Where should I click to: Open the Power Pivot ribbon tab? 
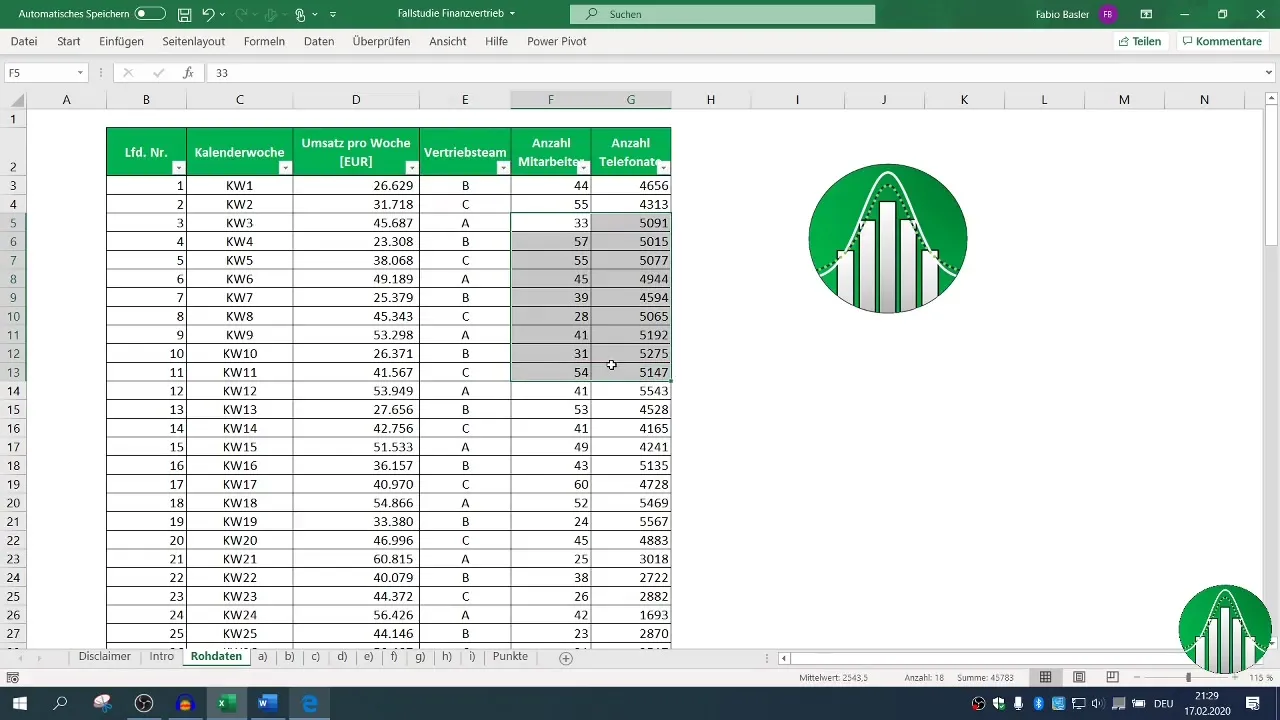pos(556,41)
